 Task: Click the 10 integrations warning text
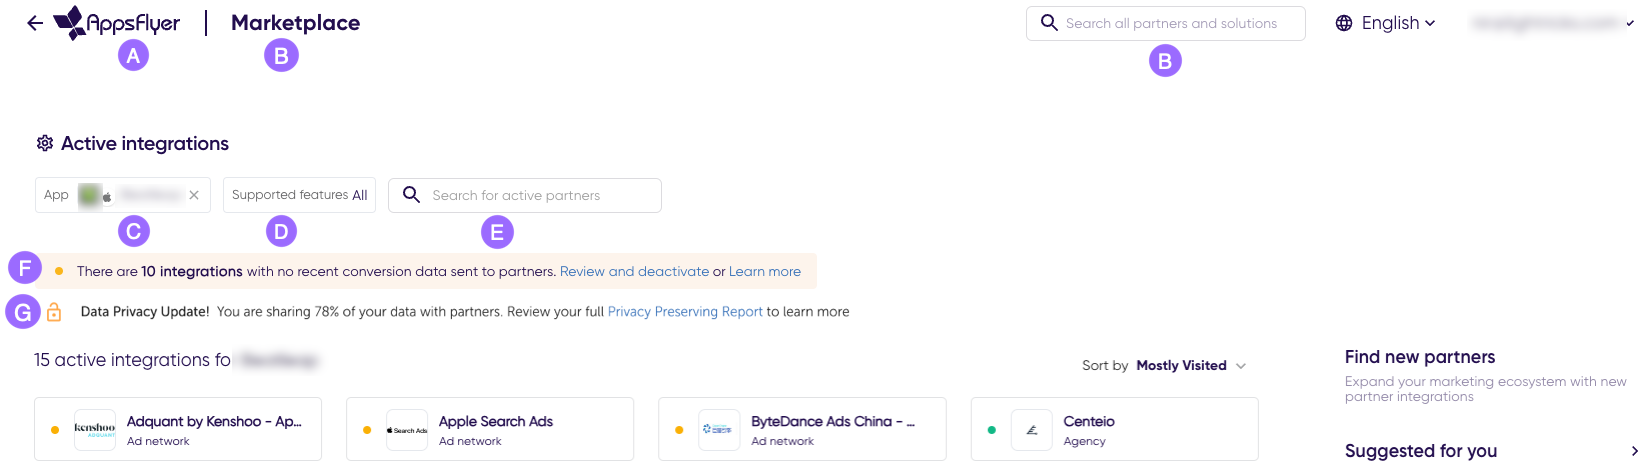coord(192,271)
